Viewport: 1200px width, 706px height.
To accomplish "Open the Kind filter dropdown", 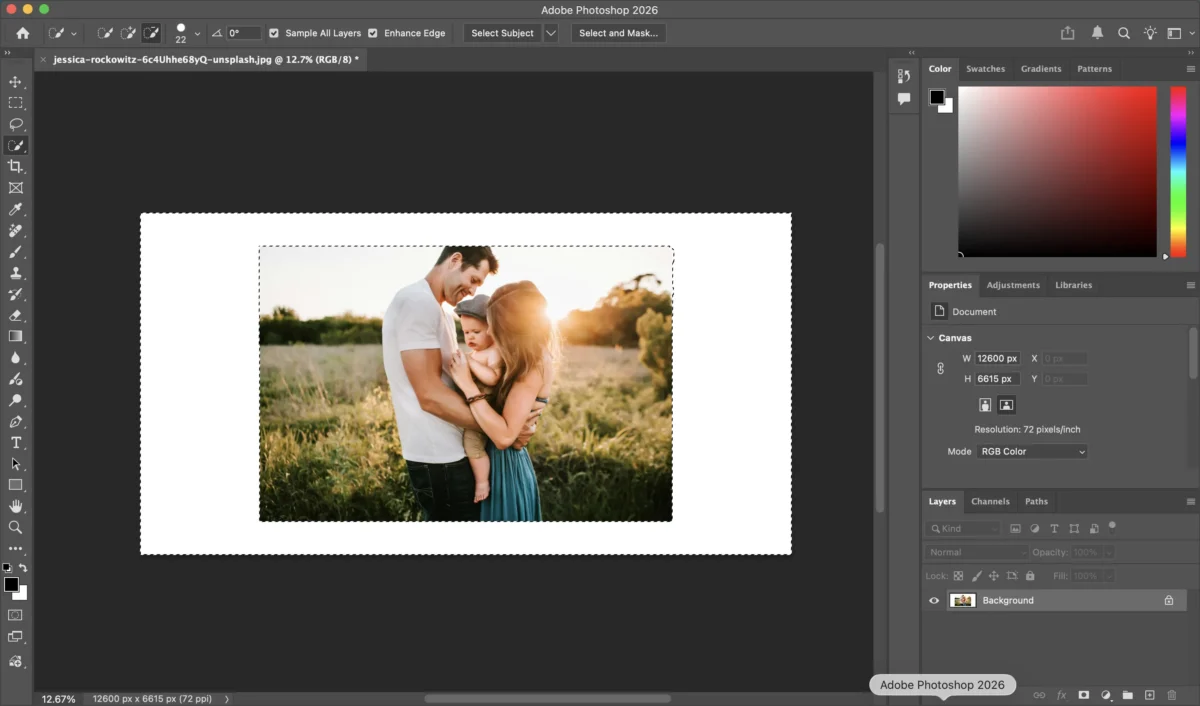I will tap(963, 528).
